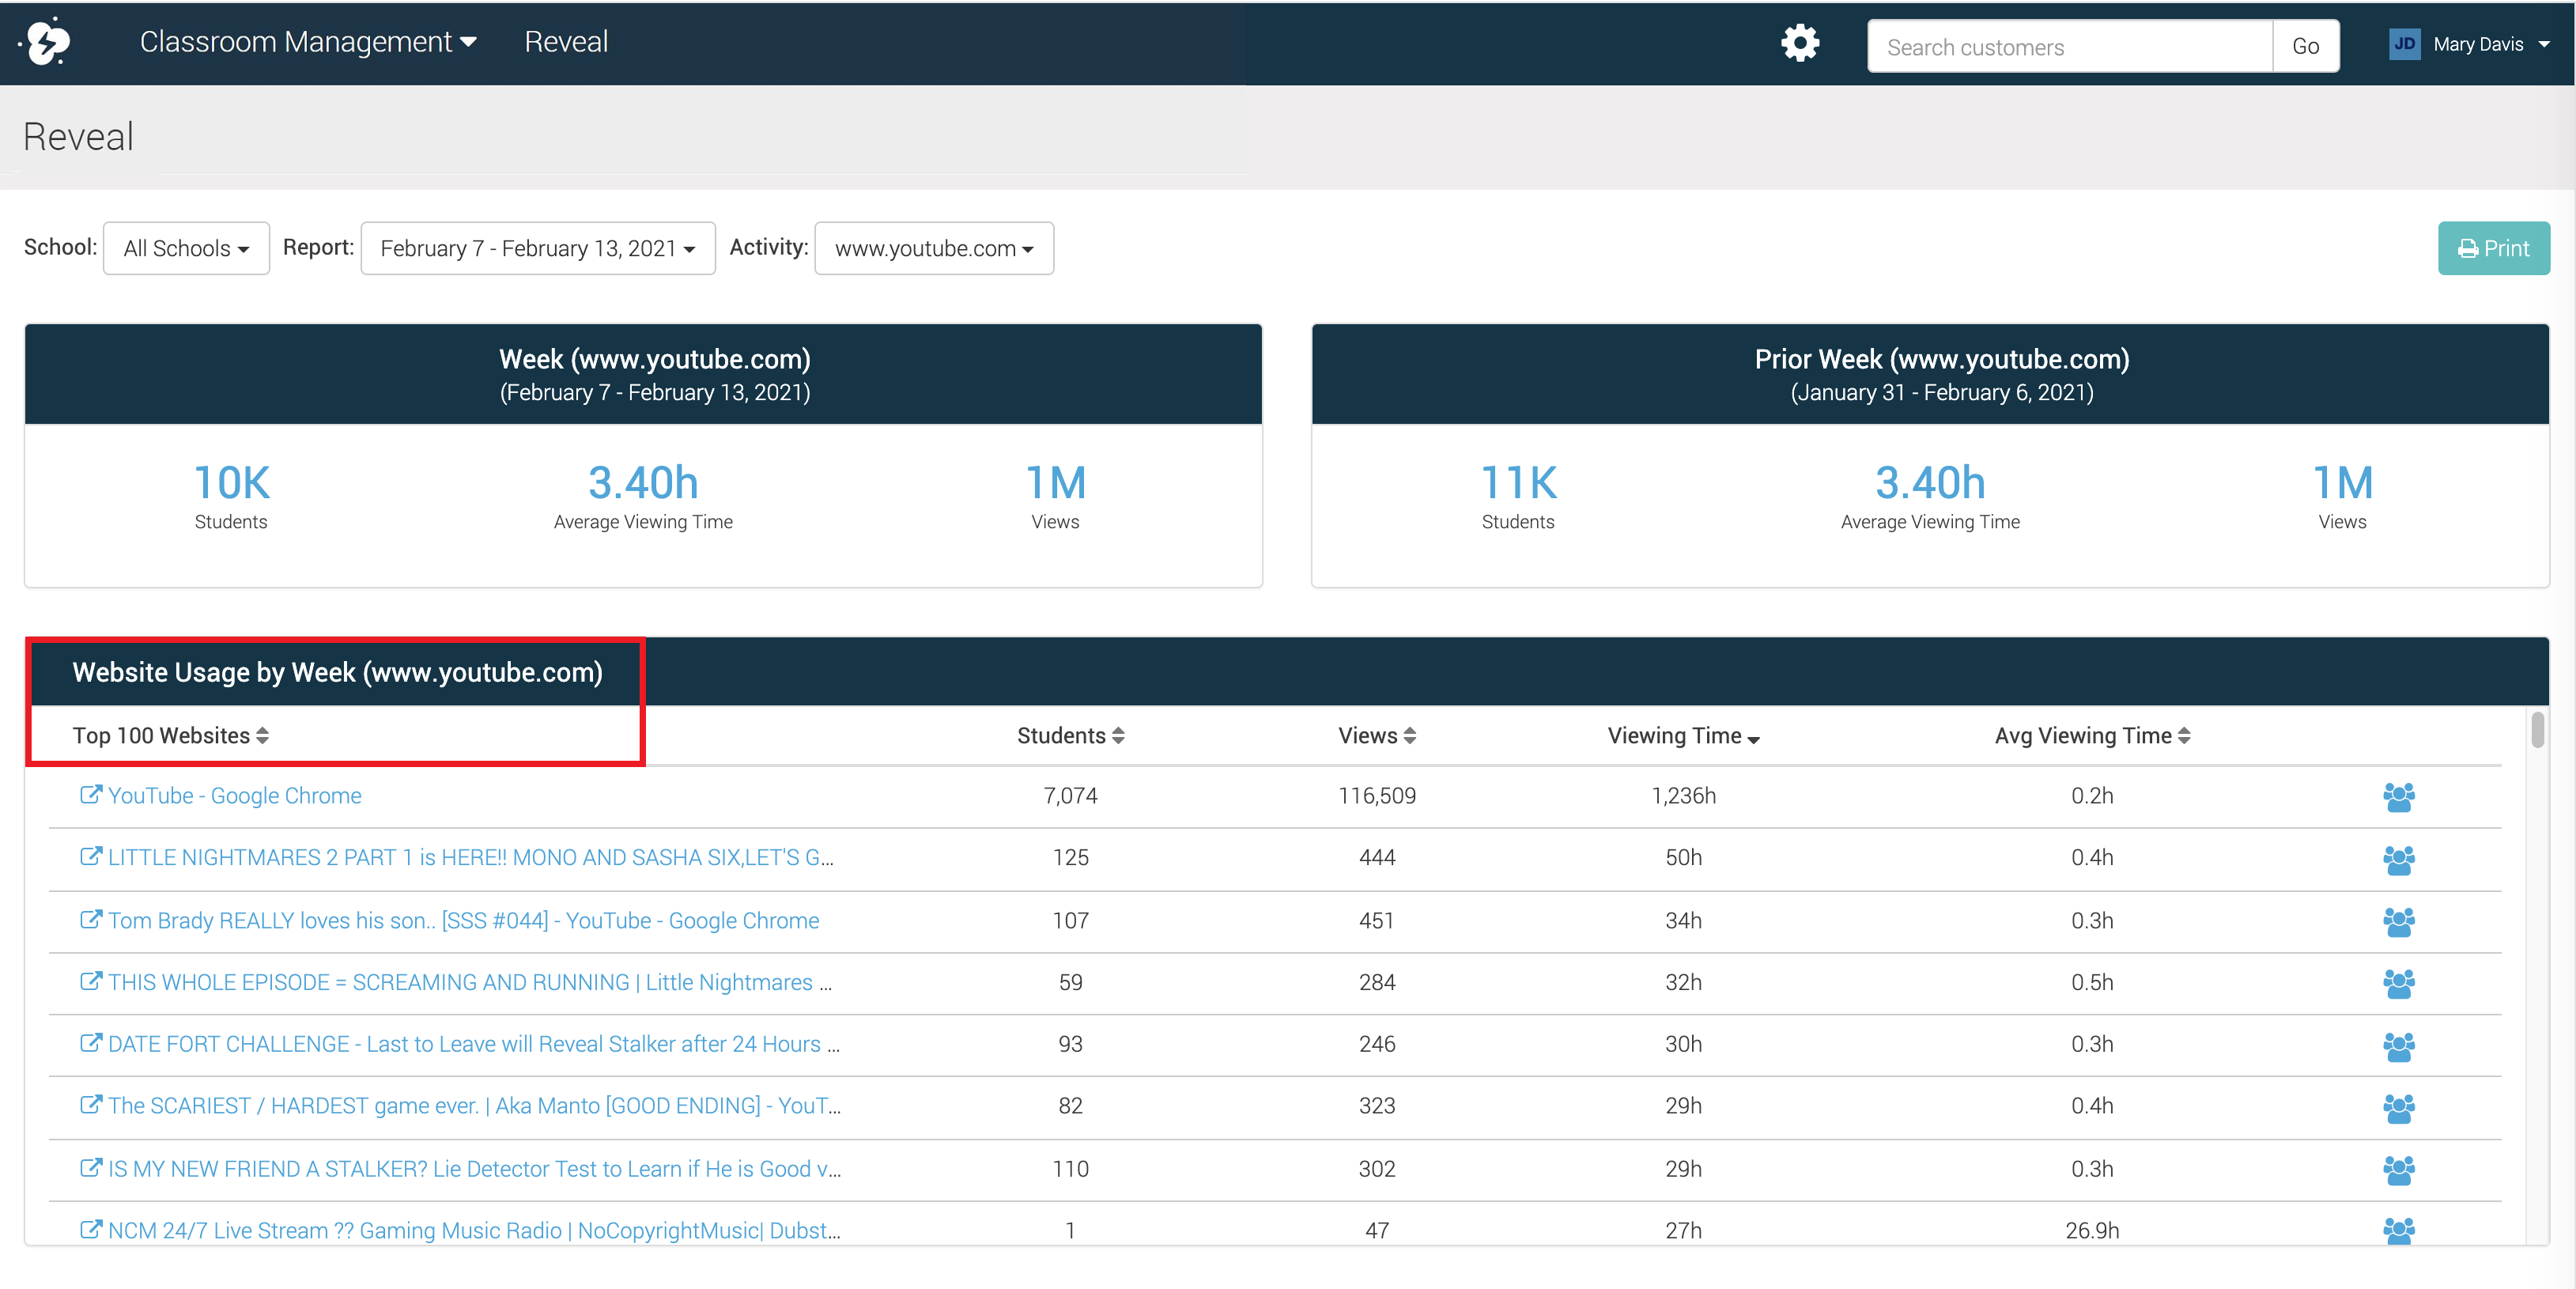The height and width of the screenshot is (1289, 2576).
Task: Click external-link icon beside Tom Brady REALLY loves
Action: point(90,919)
